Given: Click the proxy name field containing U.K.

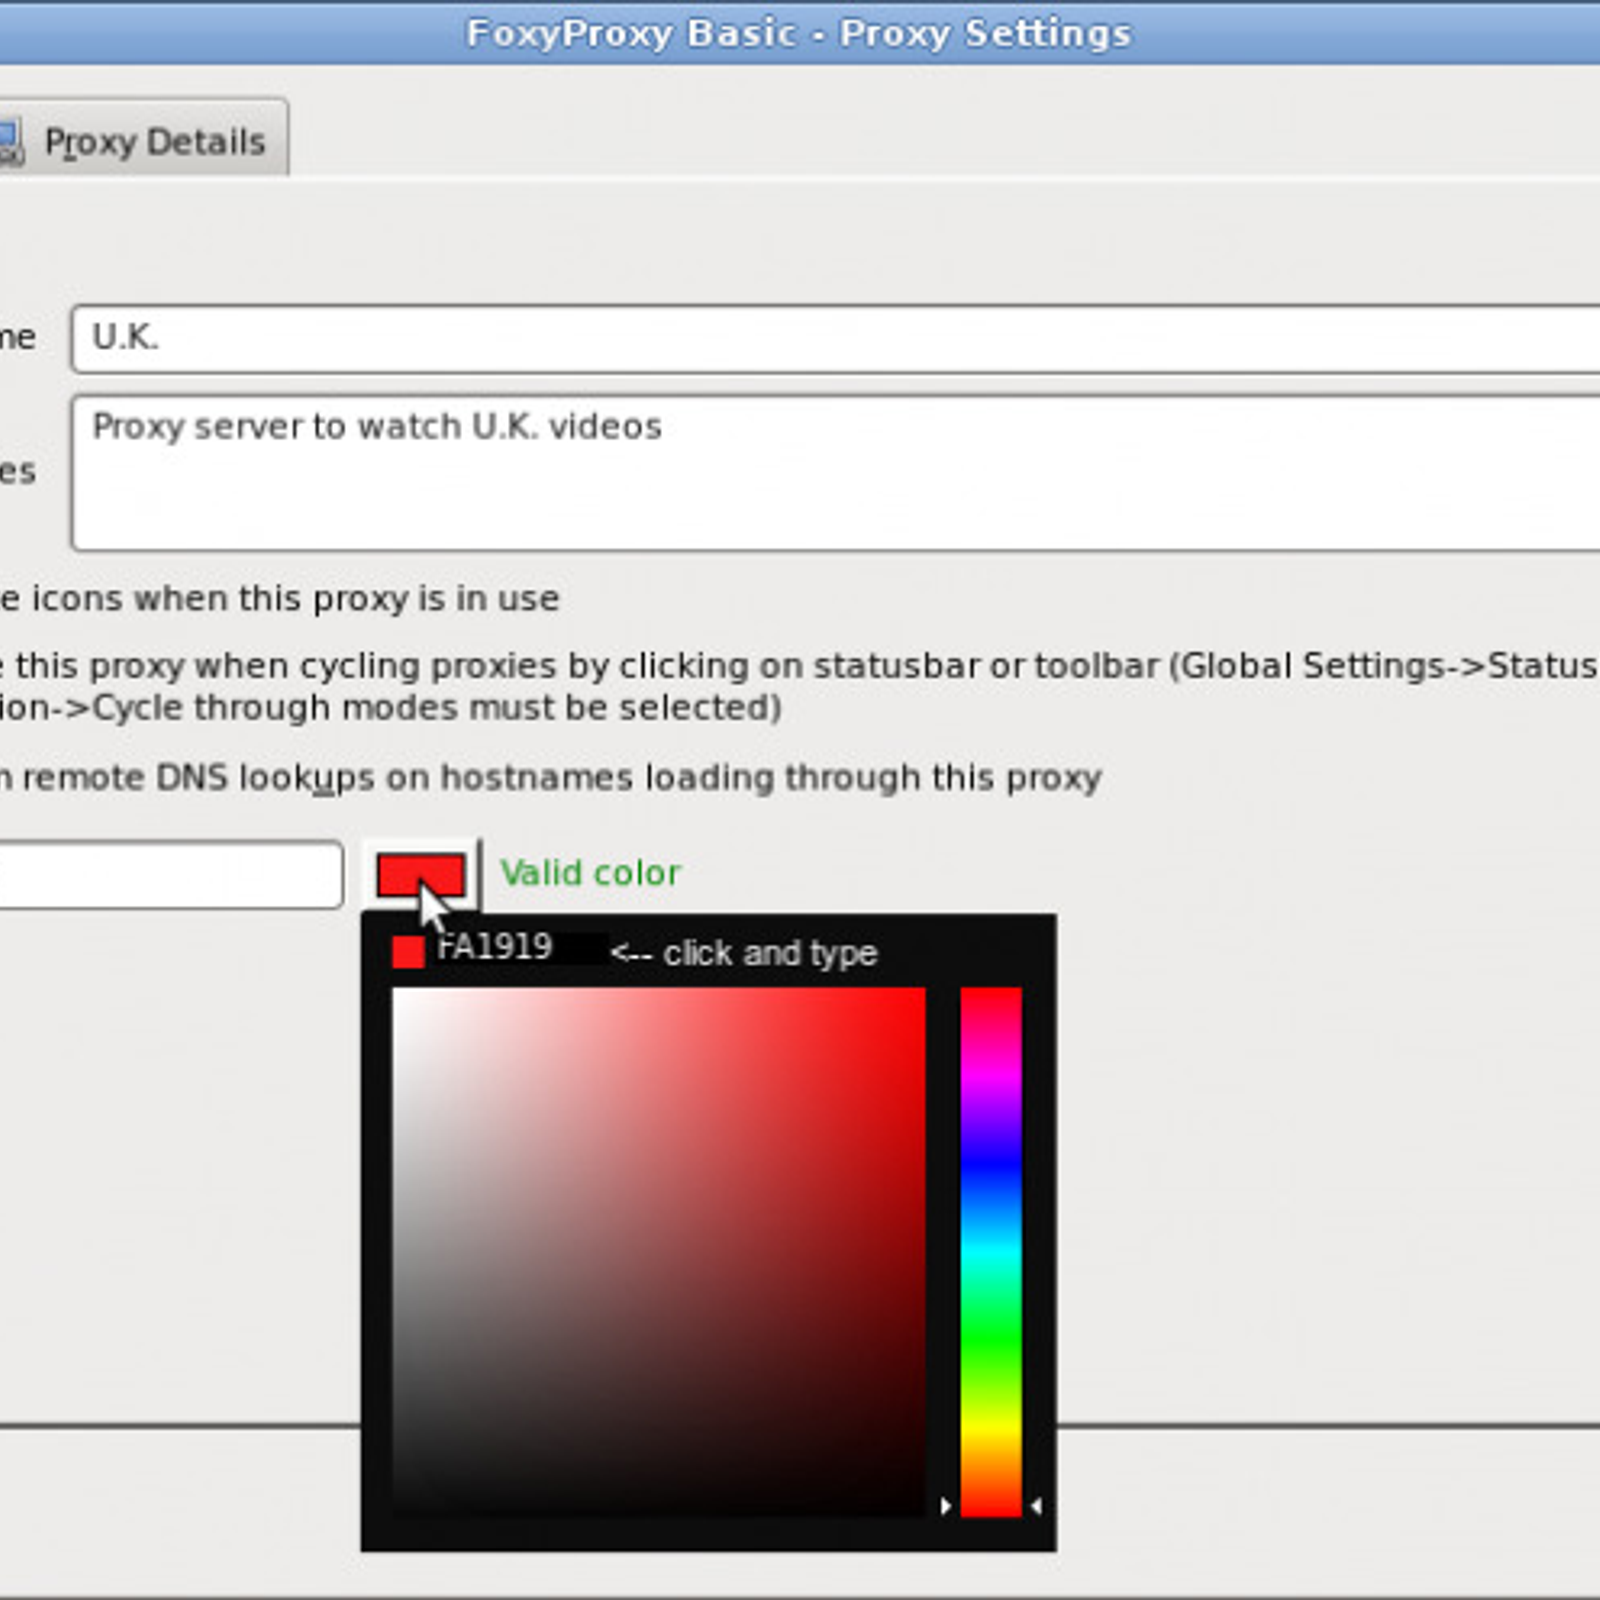Looking at the screenshot, I should click(835, 339).
